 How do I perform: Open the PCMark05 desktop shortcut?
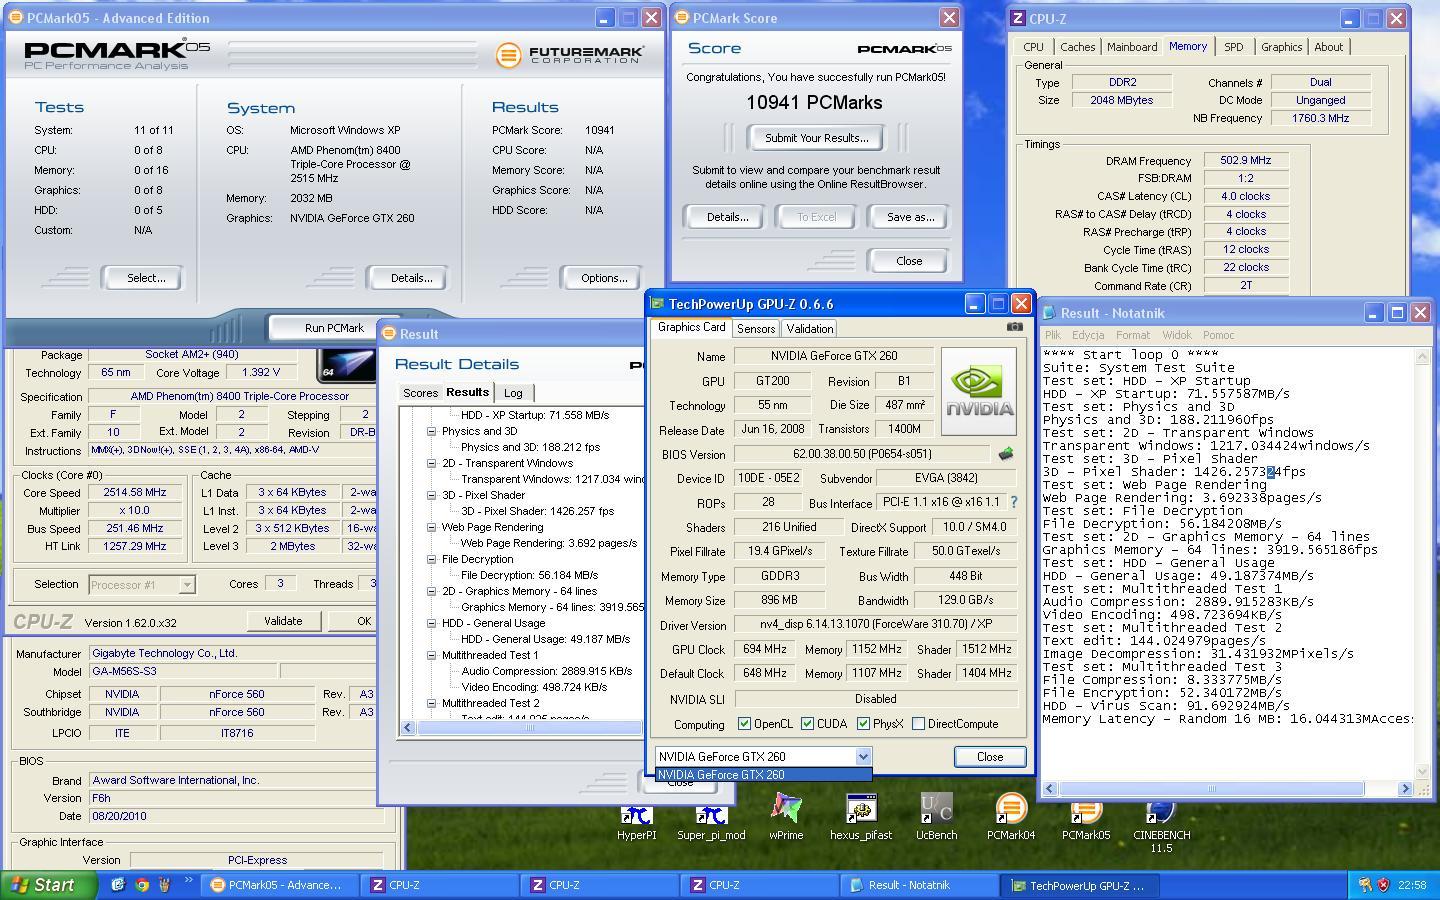coord(1086,816)
